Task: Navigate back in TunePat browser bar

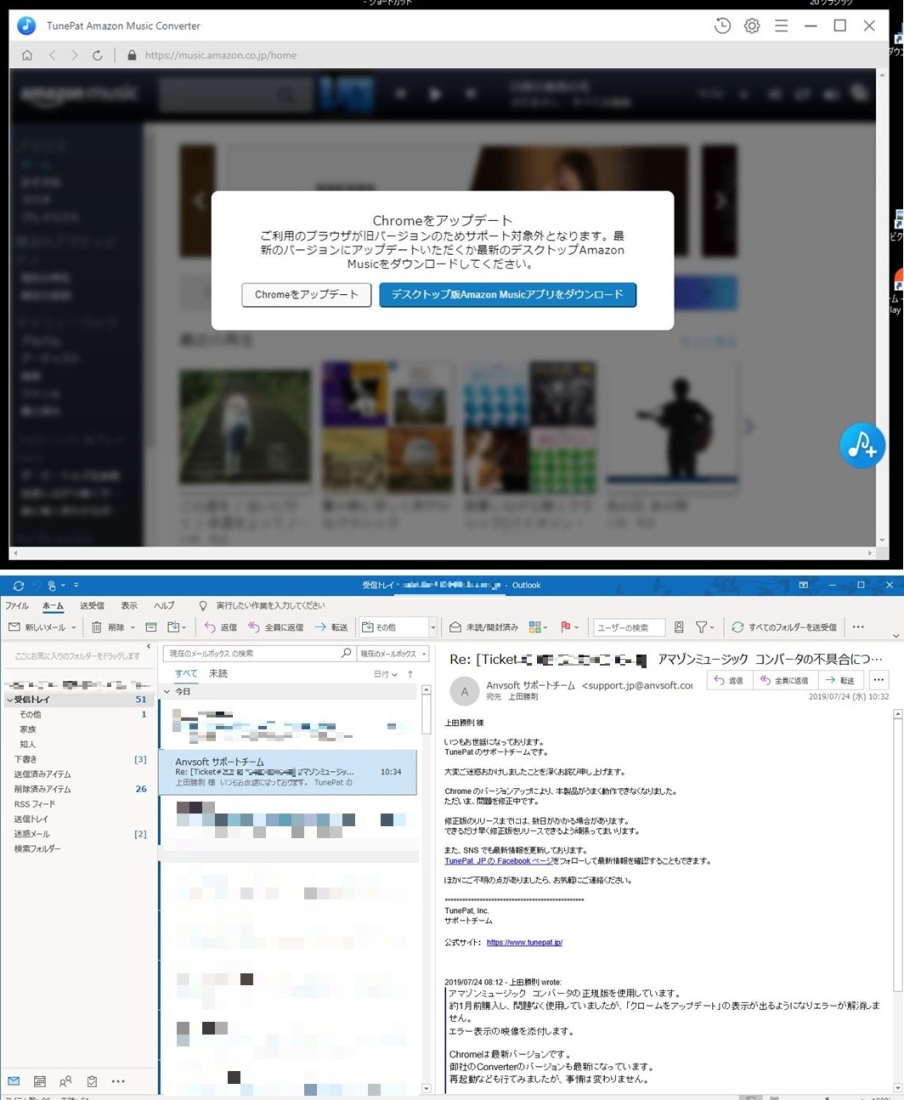Action: click(52, 55)
